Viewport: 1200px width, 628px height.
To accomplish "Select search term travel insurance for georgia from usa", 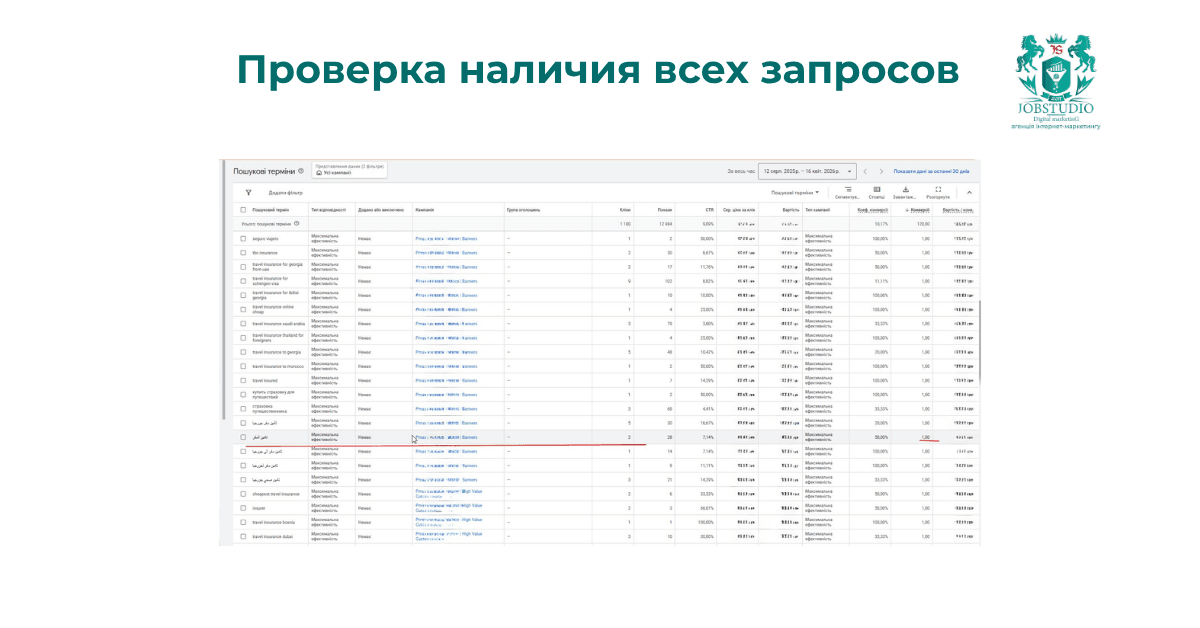I will [277, 267].
